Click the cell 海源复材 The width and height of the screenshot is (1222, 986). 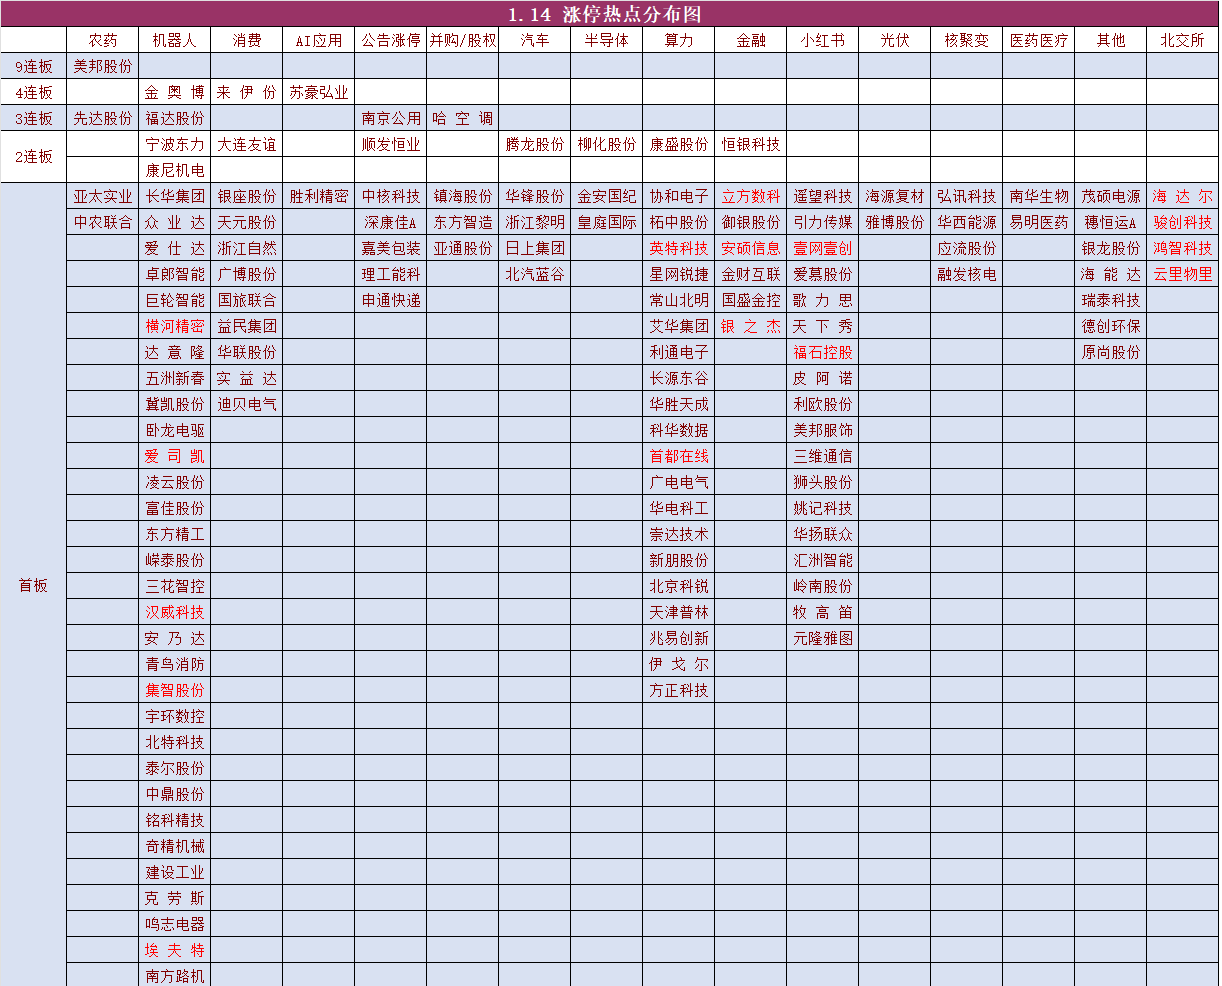(895, 196)
